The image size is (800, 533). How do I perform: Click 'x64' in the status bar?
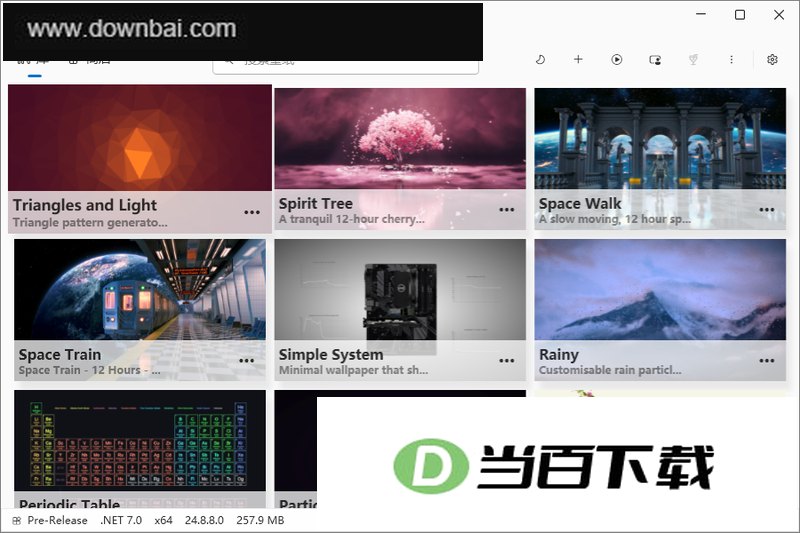pos(163,521)
